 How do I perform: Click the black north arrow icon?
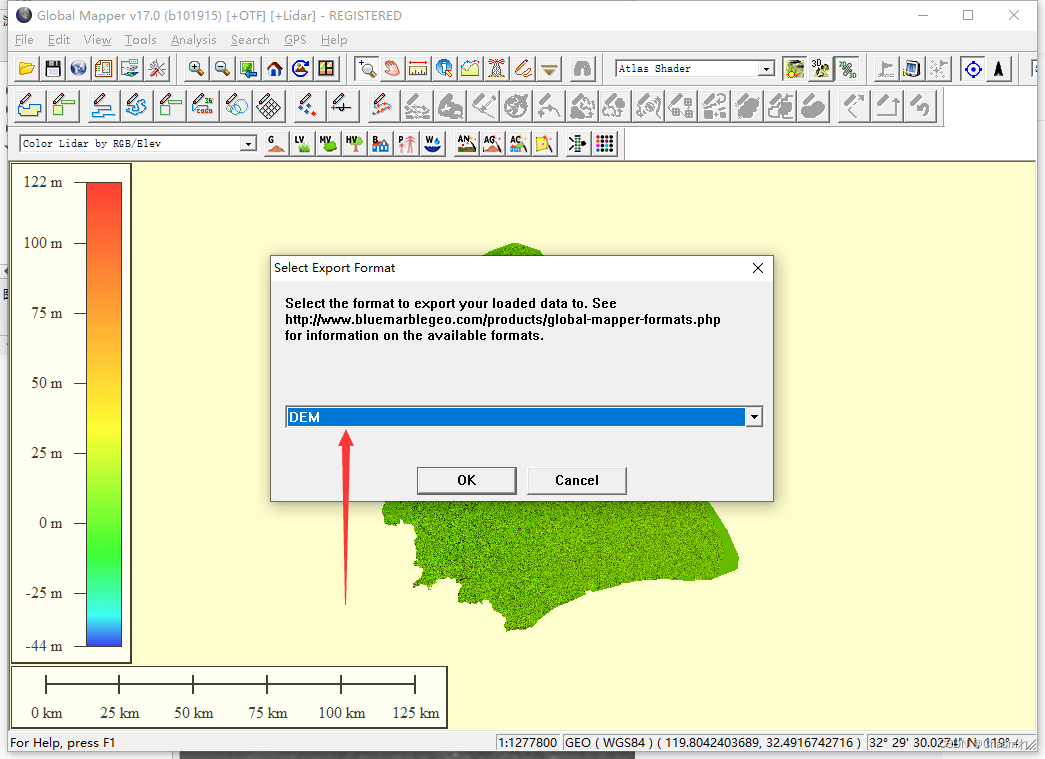[x=999, y=69]
